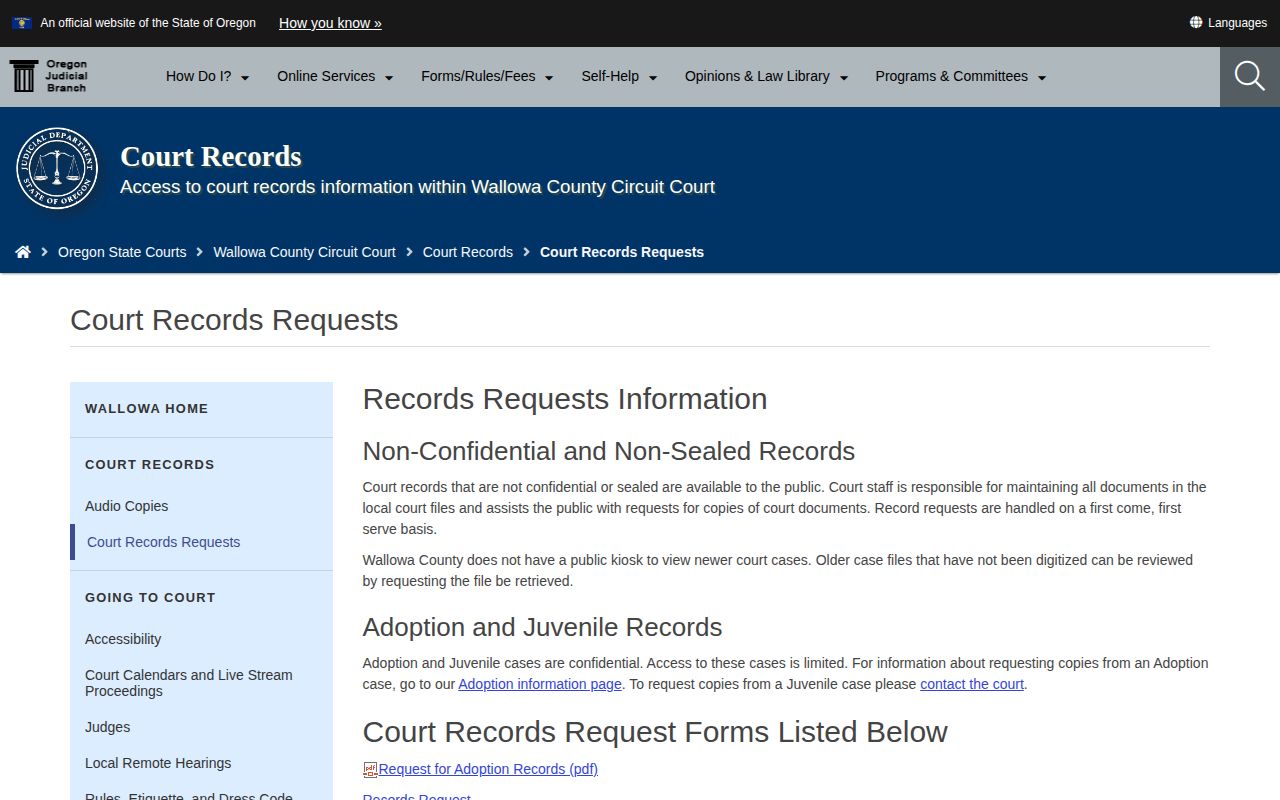Click the official website of Oregon text
The height and width of the screenshot is (800, 1280).
tap(148, 23)
